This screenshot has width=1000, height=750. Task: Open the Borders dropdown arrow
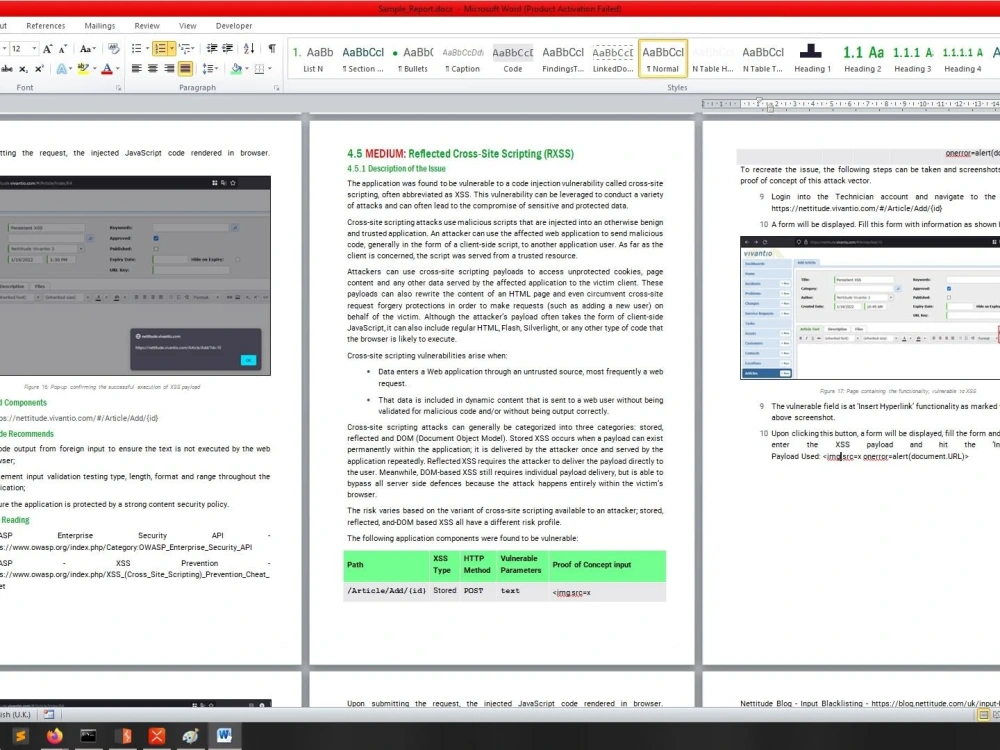pyautogui.click(x=270, y=69)
